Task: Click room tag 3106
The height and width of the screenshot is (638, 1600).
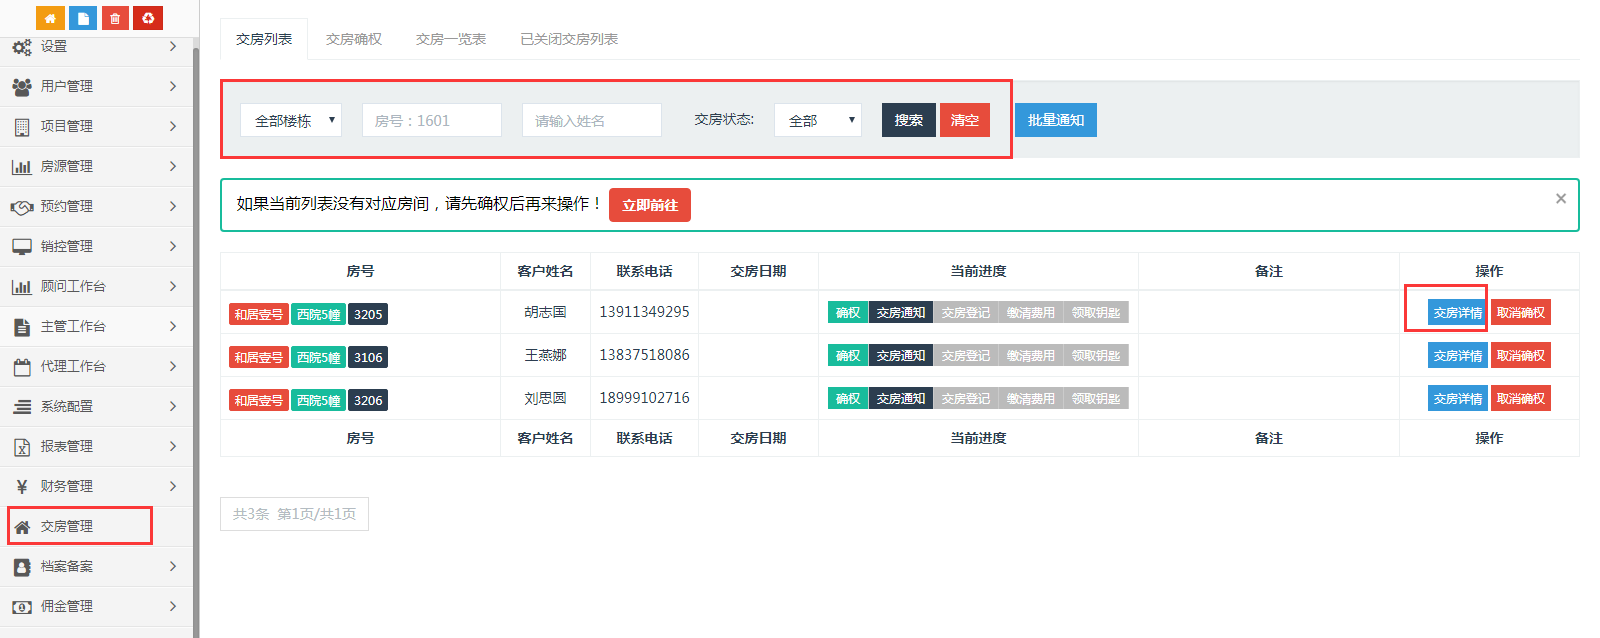Action: [x=368, y=357]
